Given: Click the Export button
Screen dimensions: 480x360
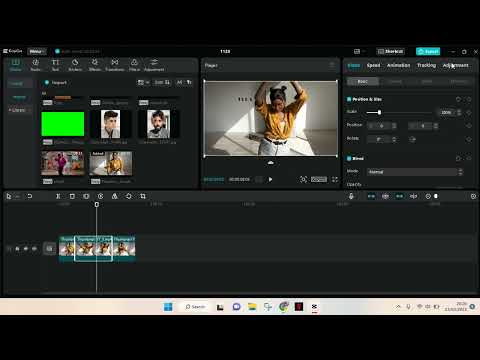Looking at the screenshot, I should tap(428, 51).
